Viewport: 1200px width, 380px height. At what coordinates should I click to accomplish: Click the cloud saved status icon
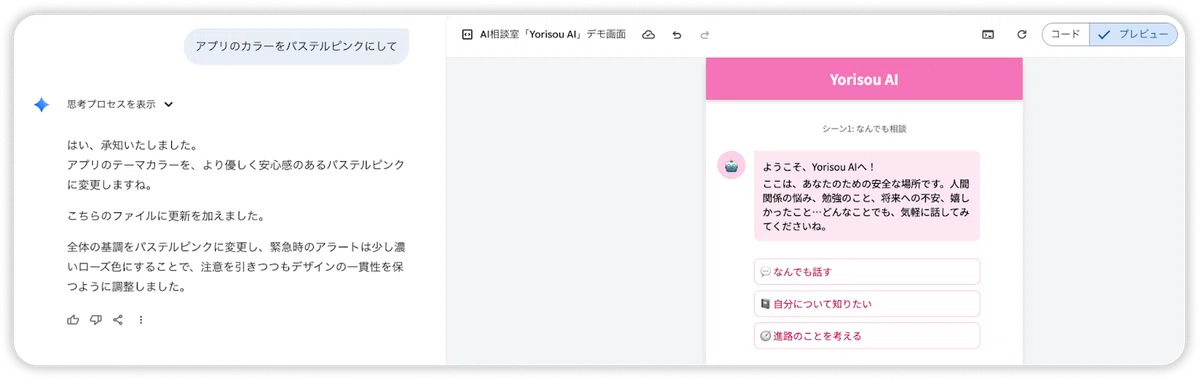point(648,34)
